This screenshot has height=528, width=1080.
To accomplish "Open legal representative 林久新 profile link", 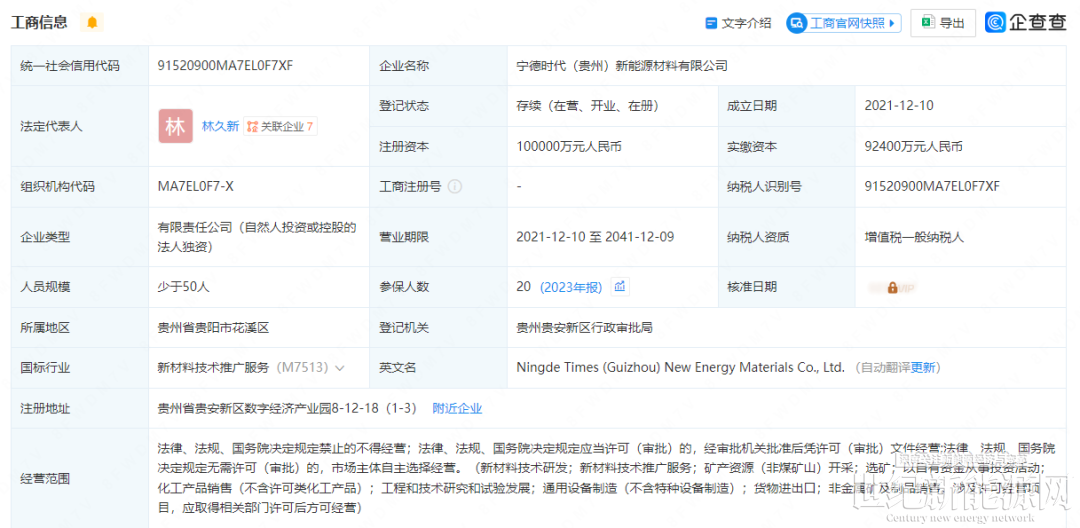I will pyautogui.click(x=220, y=127).
